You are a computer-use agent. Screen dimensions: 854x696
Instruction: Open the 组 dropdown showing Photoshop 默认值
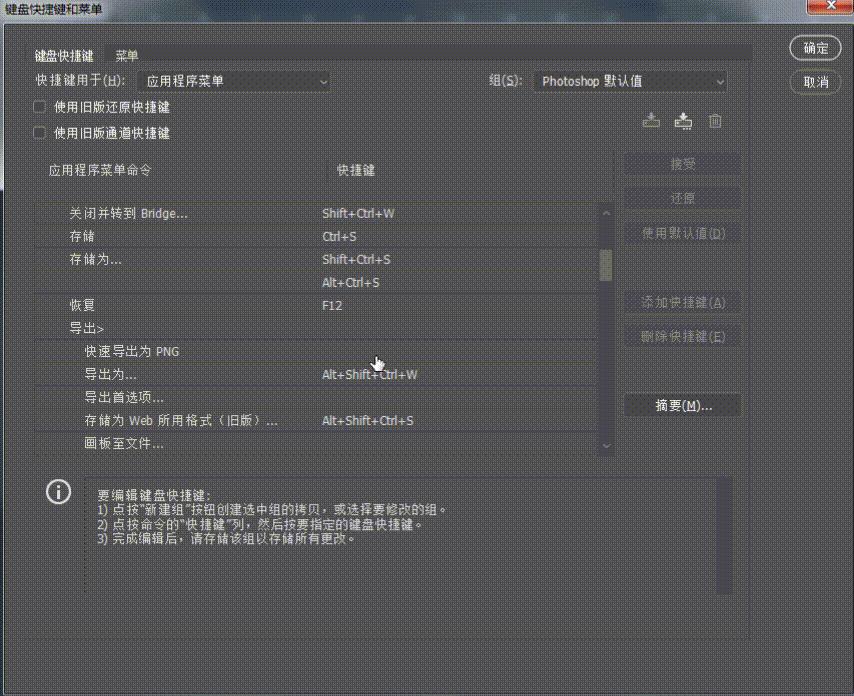[x=629, y=81]
